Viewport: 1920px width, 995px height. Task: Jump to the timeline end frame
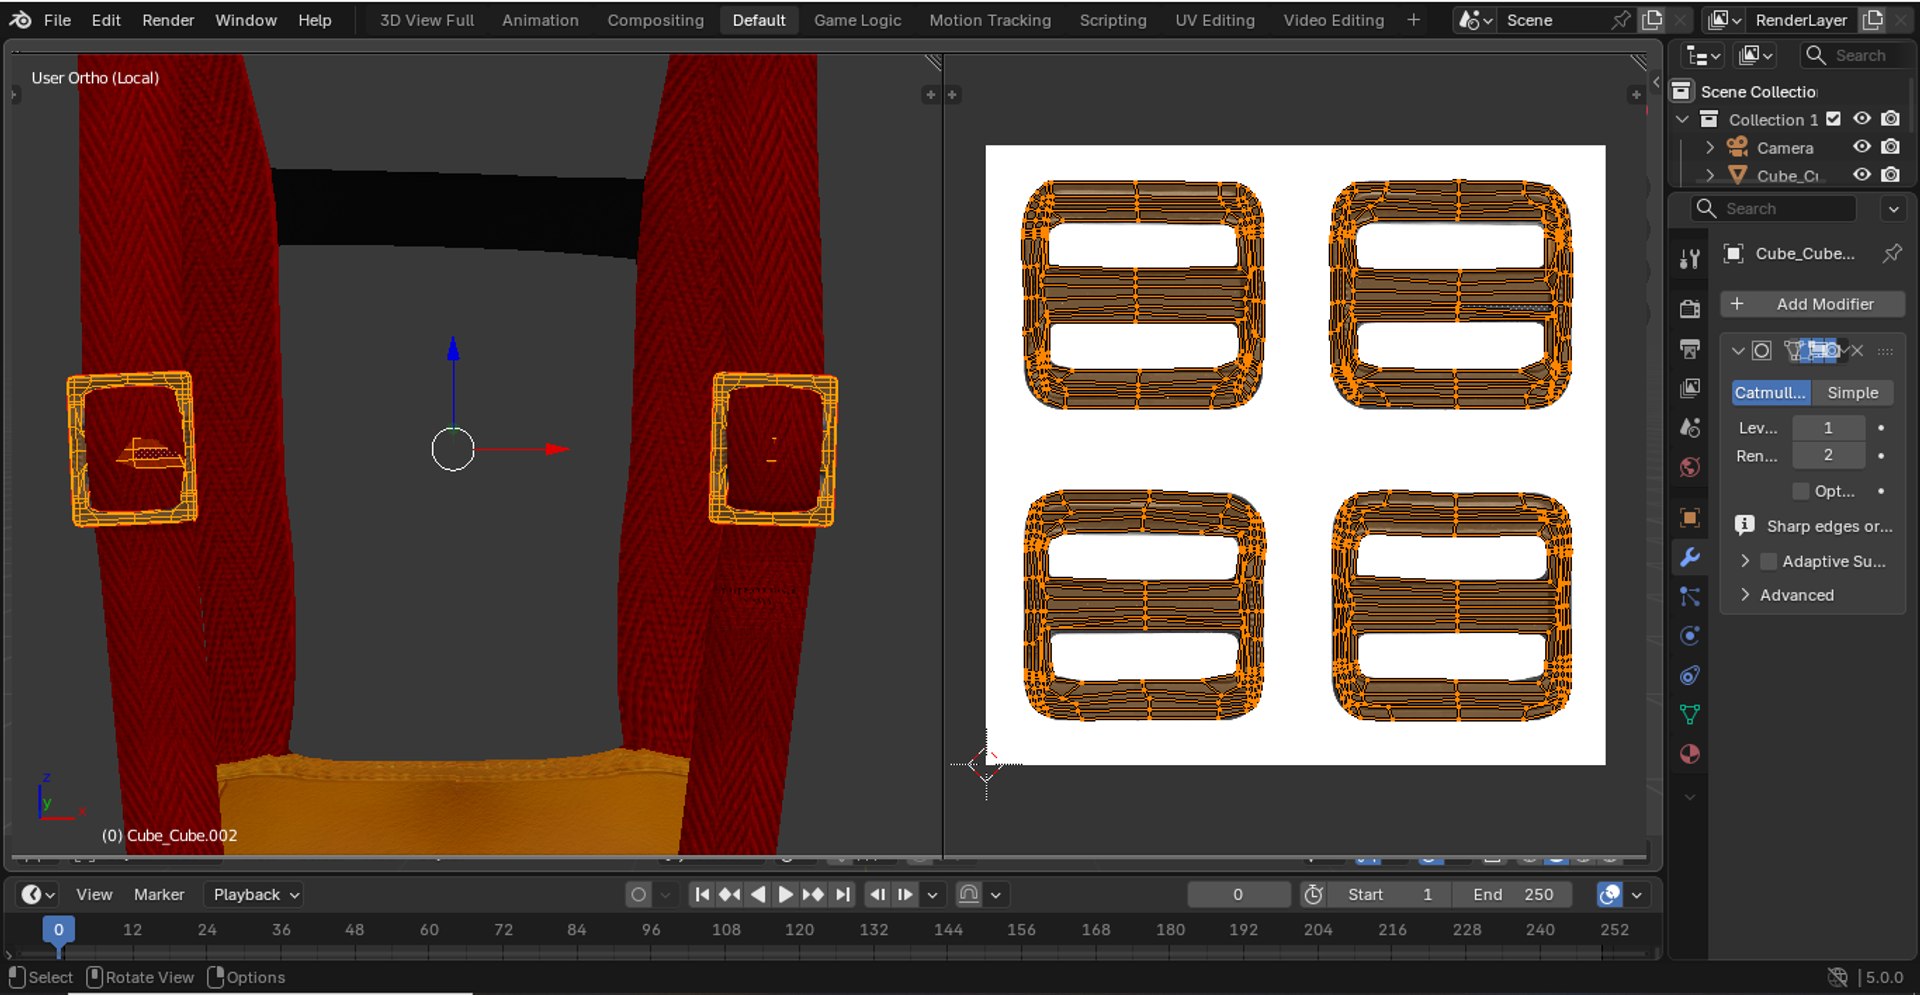click(x=843, y=894)
